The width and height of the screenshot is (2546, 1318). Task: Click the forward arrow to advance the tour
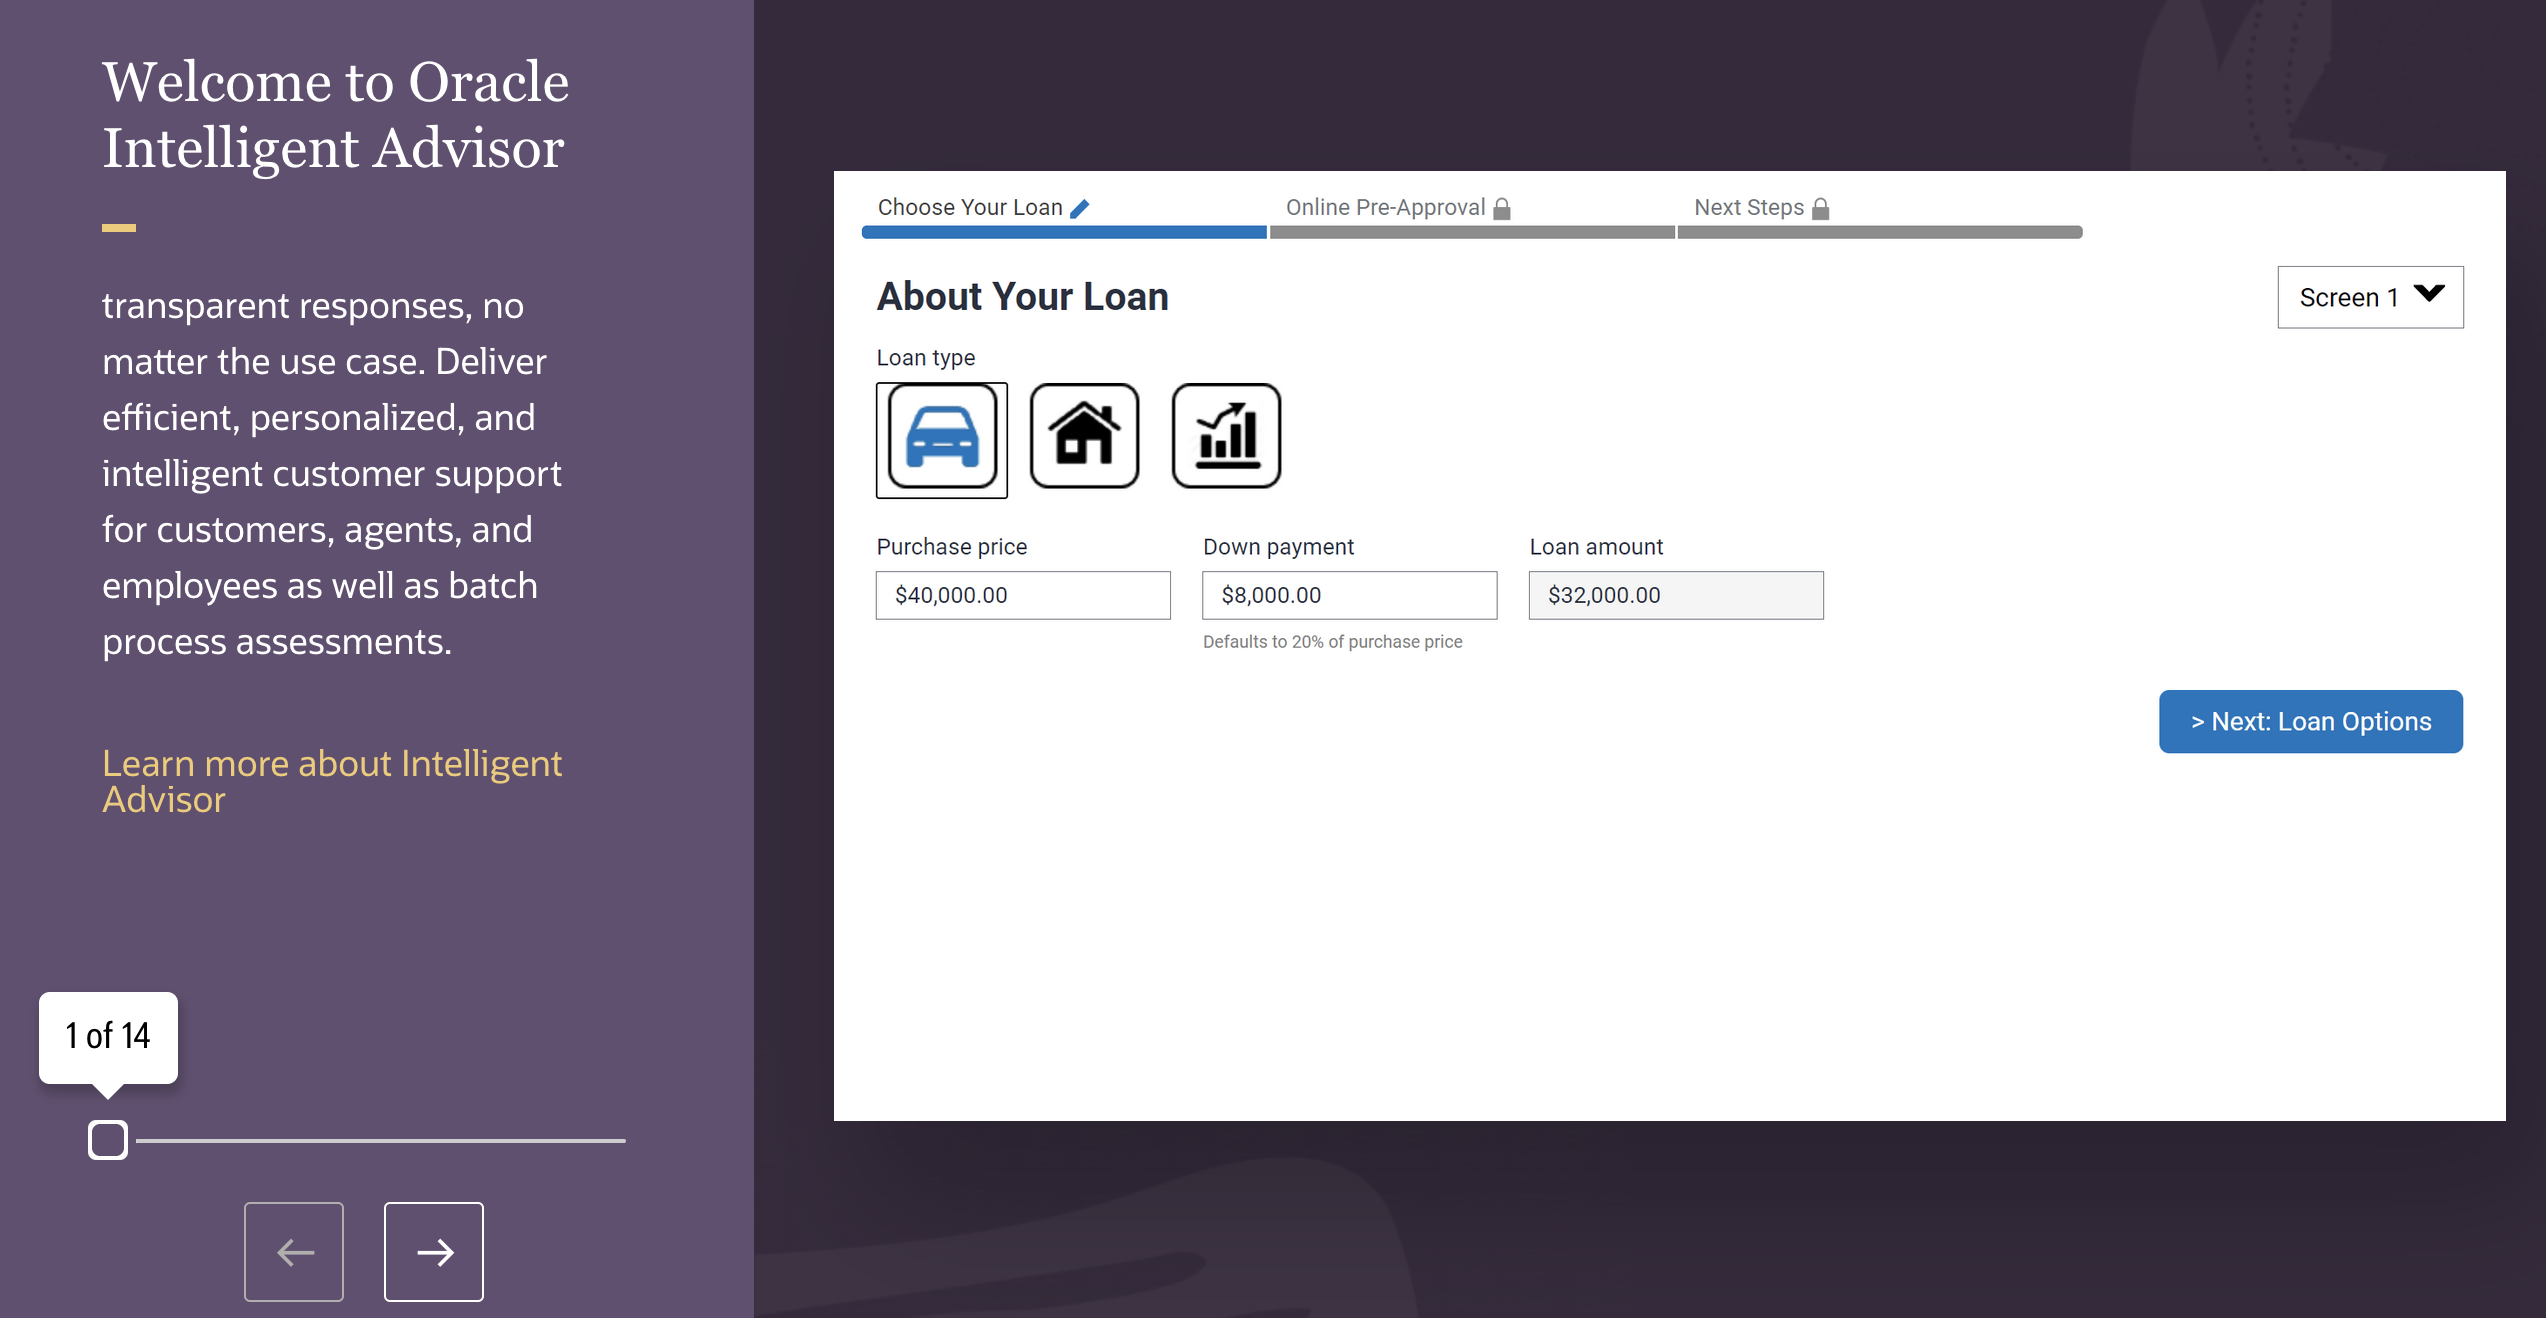point(433,1251)
